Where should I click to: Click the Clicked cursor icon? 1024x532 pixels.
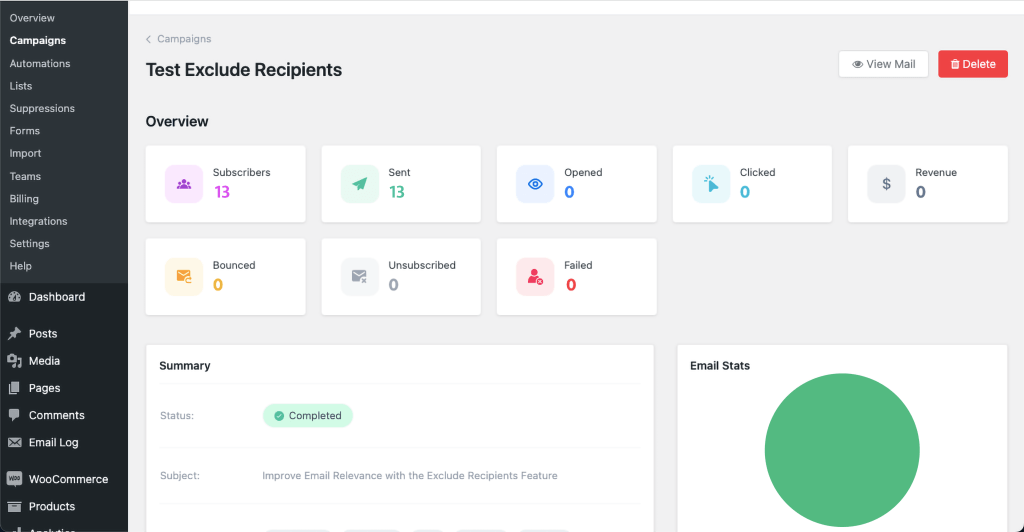(711, 184)
